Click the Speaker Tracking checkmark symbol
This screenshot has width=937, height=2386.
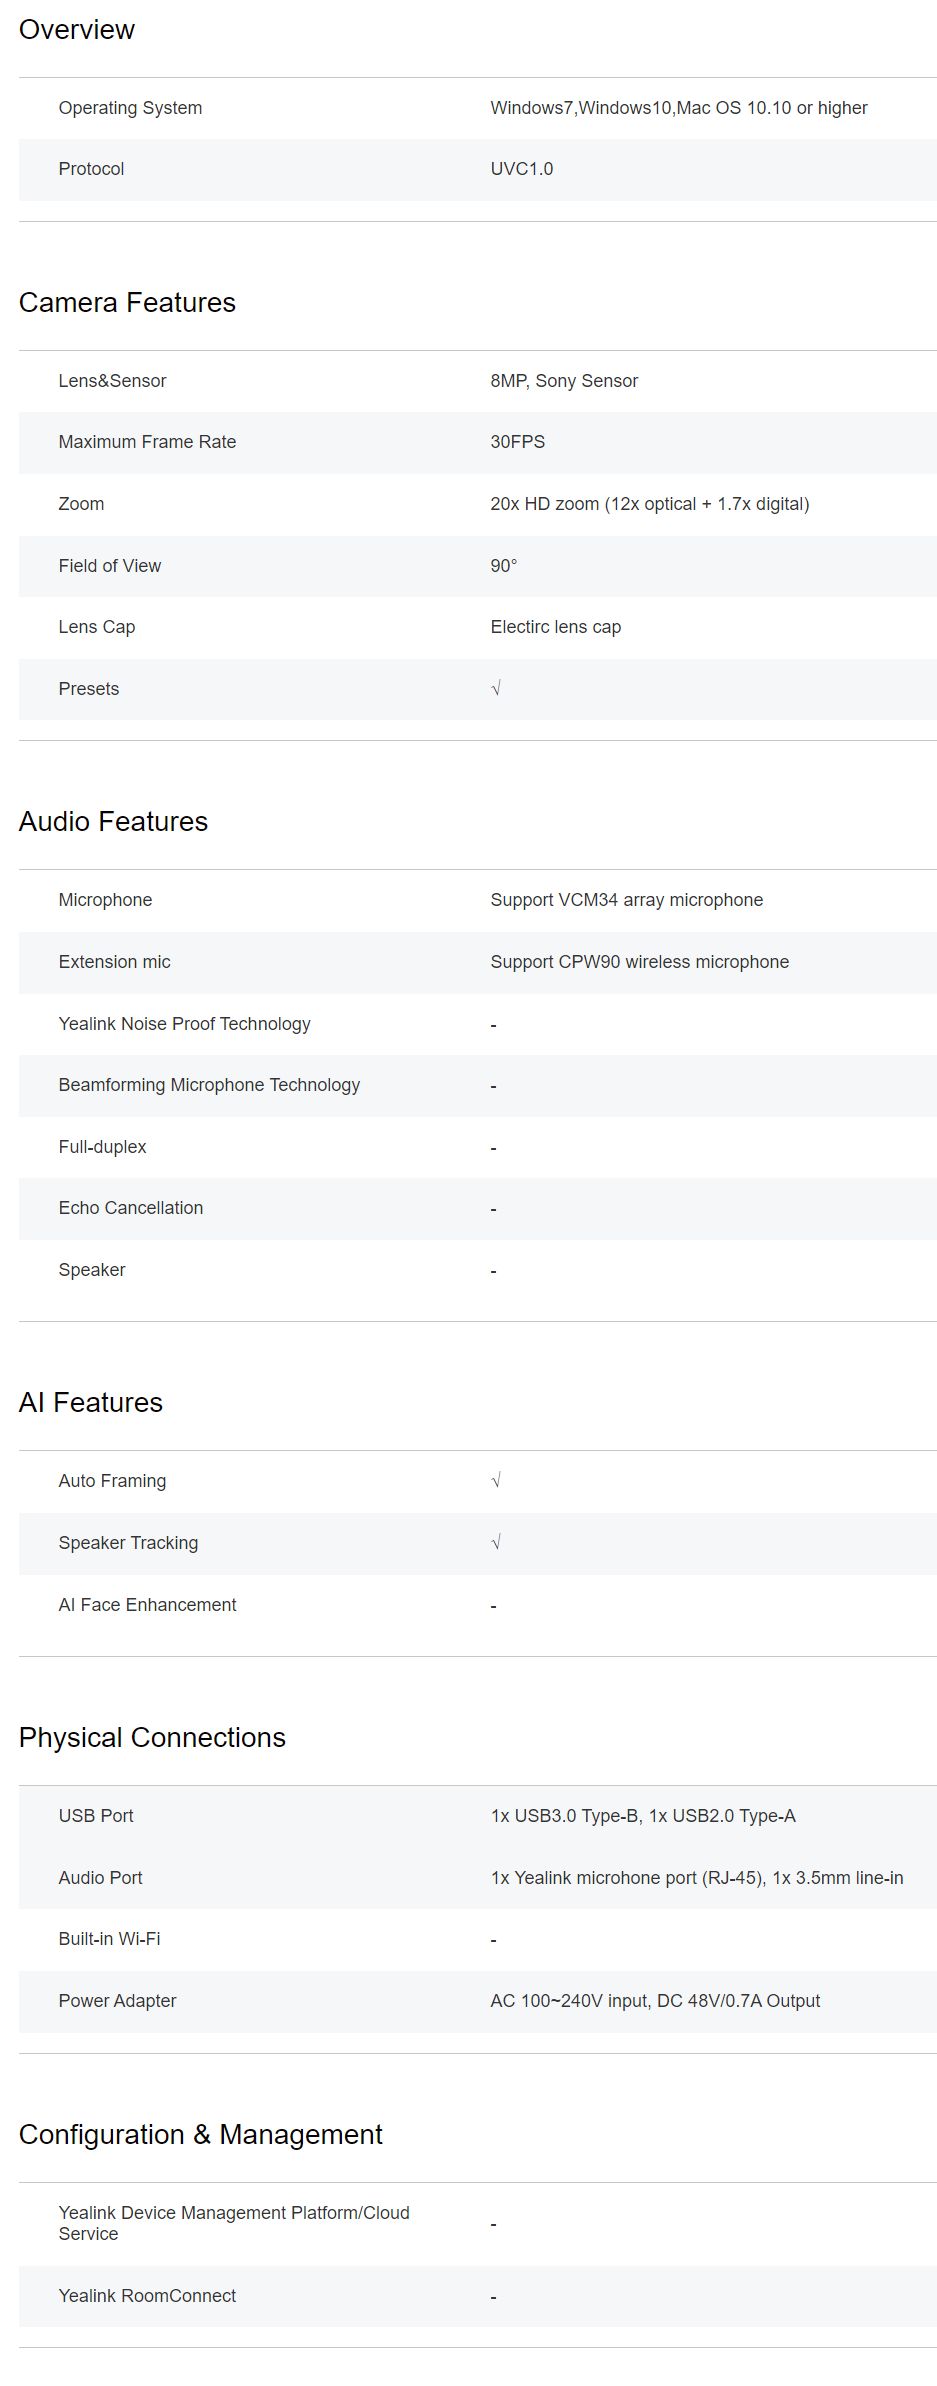[496, 1543]
